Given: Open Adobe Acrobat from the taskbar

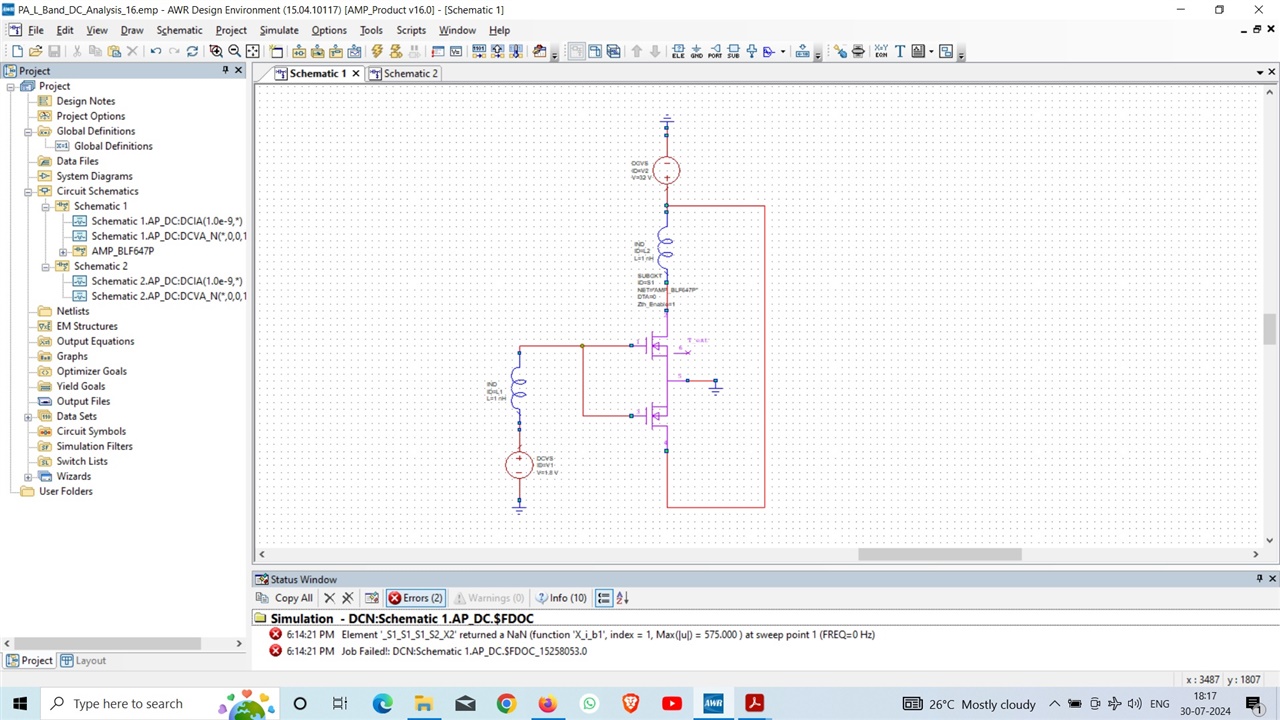Looking at the screenshot, I should [x=754, y=703].
